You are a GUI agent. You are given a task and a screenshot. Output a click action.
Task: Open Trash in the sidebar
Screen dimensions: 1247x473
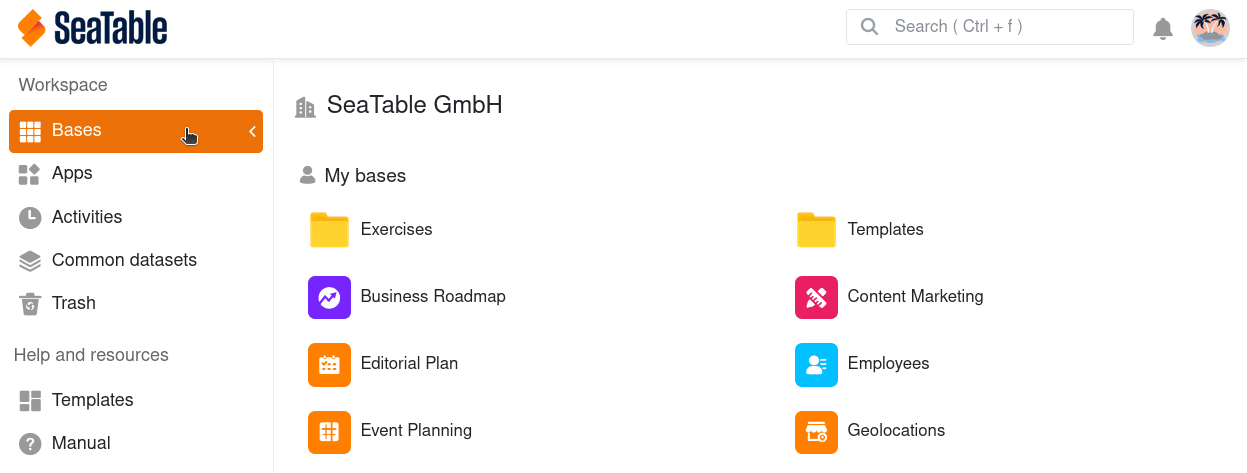(x=73, y=303)
